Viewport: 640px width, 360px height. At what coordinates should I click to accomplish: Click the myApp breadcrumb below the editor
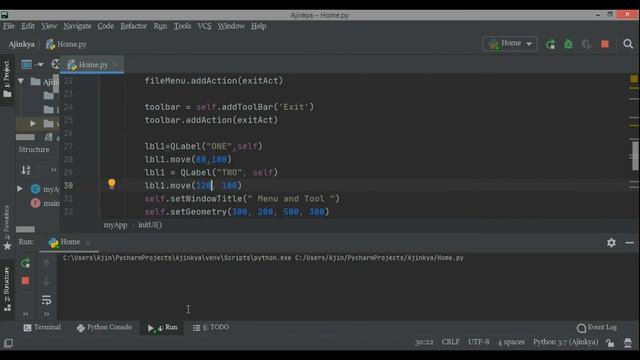click(x=115, y=225)
